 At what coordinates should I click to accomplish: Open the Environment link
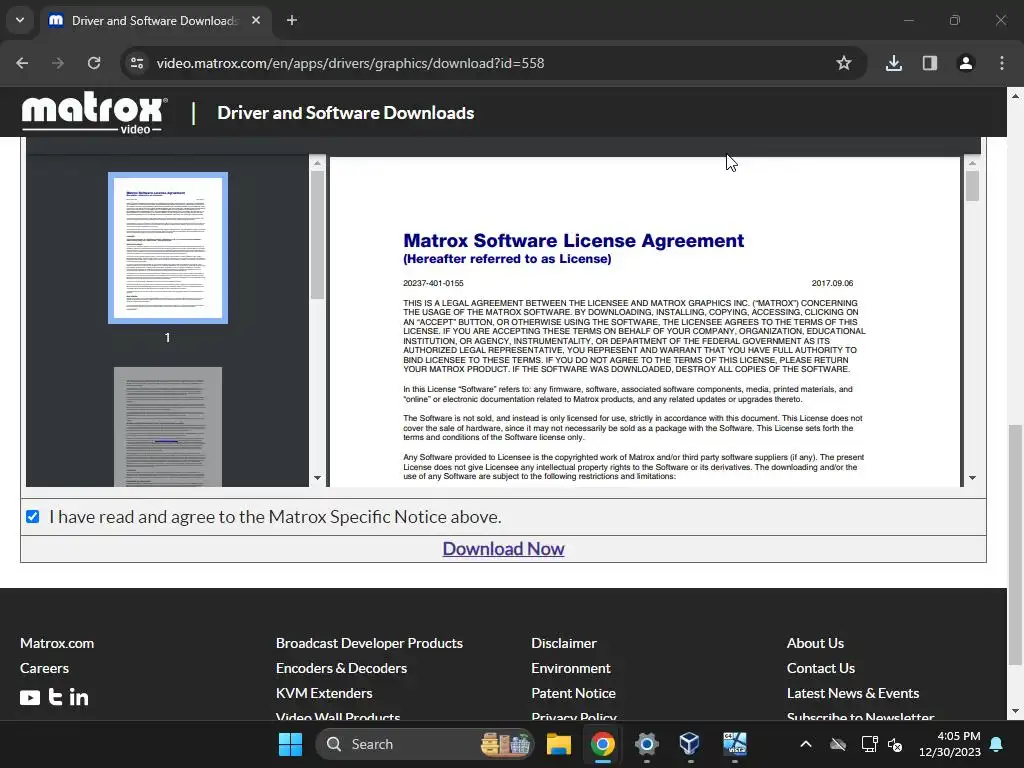[571, 668]
